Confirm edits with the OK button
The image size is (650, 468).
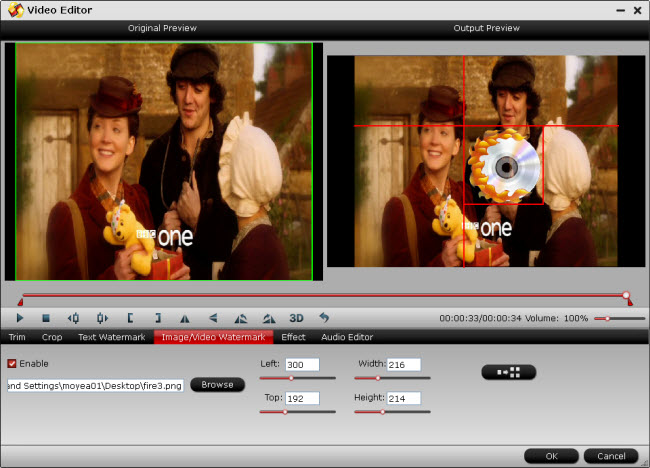(551, 456)
